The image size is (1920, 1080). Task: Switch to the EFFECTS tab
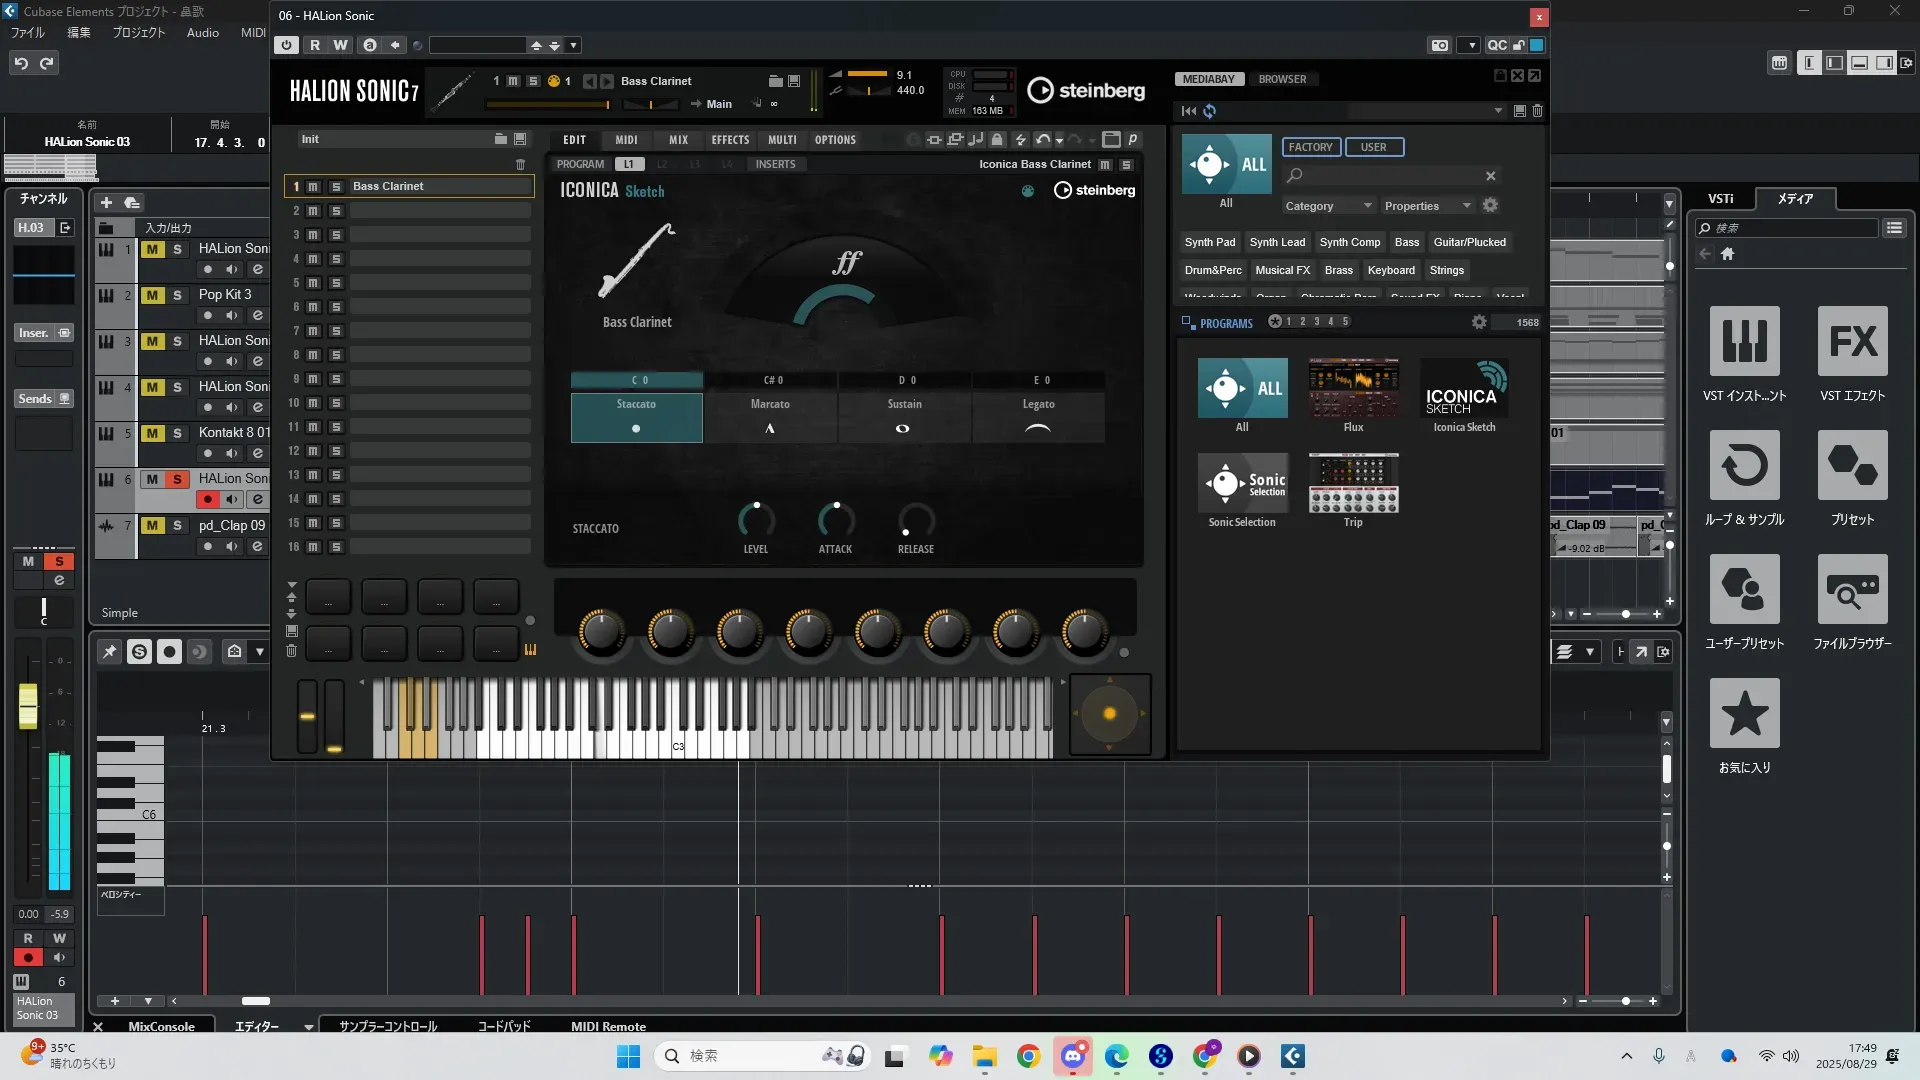click(x=730, y=140)
